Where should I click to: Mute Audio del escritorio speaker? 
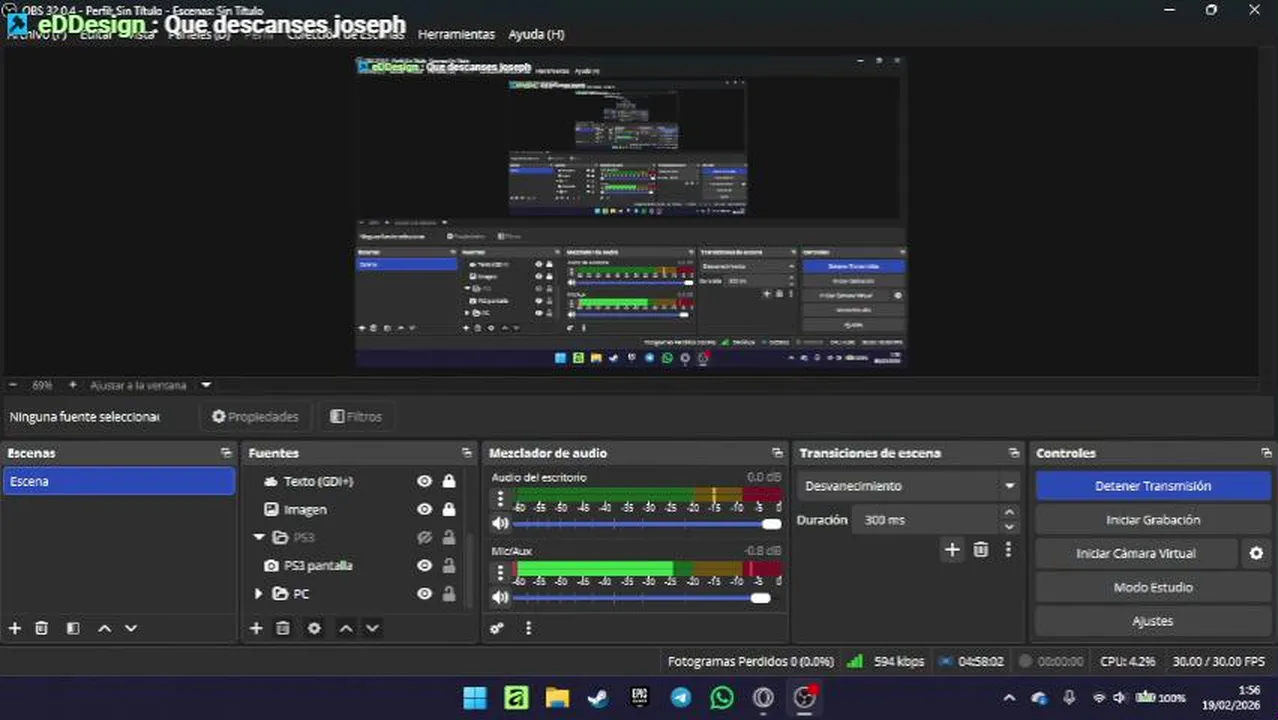[500, 523]
